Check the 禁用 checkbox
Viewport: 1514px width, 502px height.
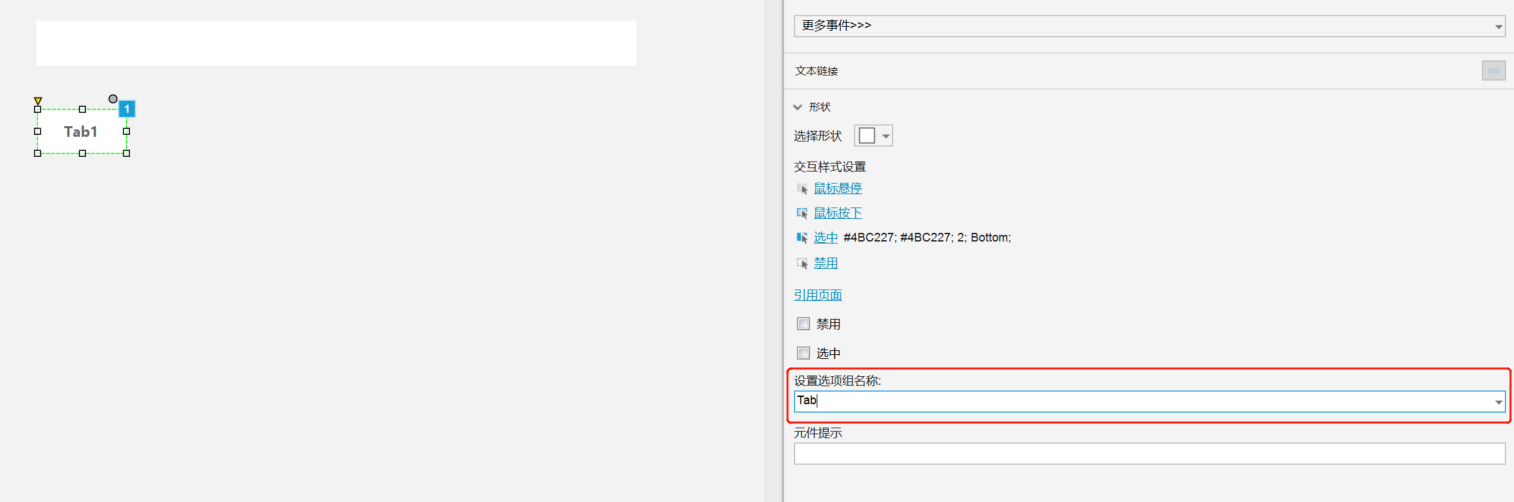coord(803,324)
